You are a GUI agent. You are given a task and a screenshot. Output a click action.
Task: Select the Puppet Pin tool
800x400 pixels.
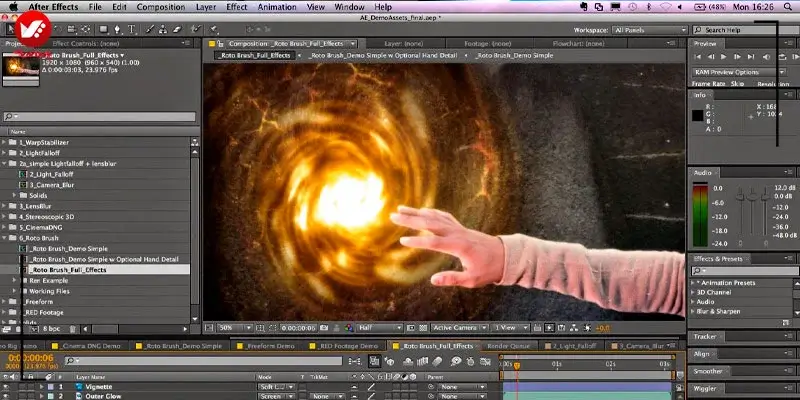[x=213, y=29]
